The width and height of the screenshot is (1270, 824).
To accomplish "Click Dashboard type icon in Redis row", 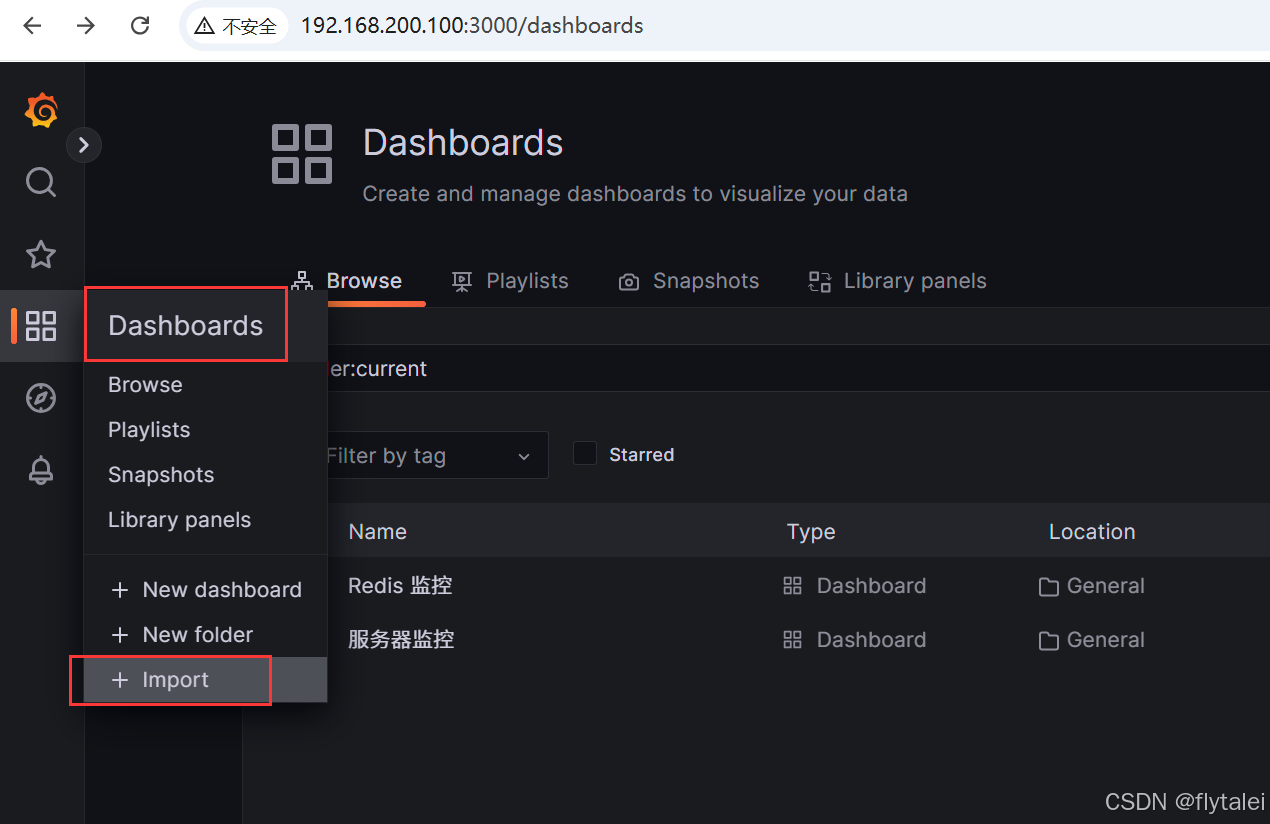I will pos(792,586).
